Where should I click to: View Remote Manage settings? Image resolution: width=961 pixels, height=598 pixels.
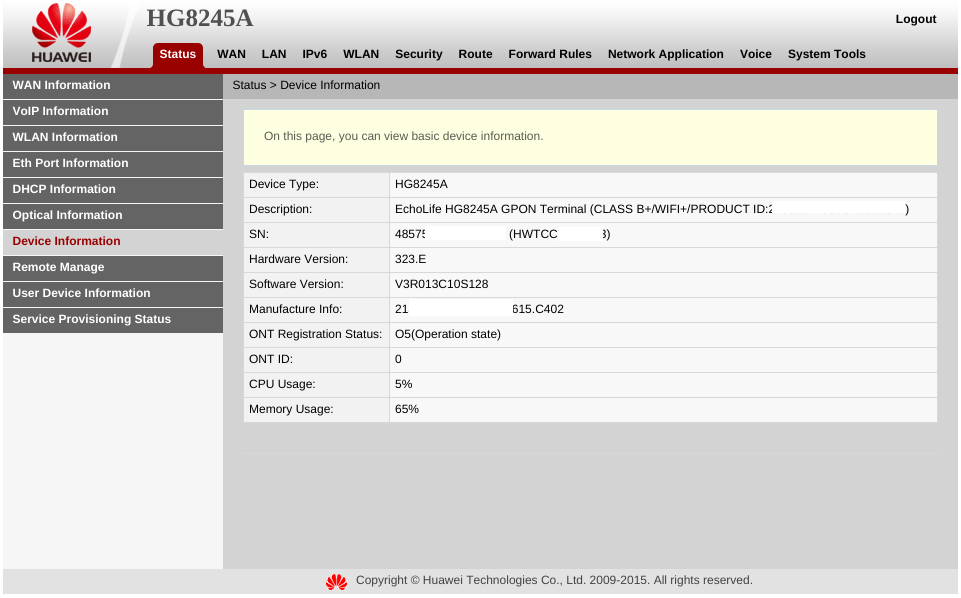57,267
